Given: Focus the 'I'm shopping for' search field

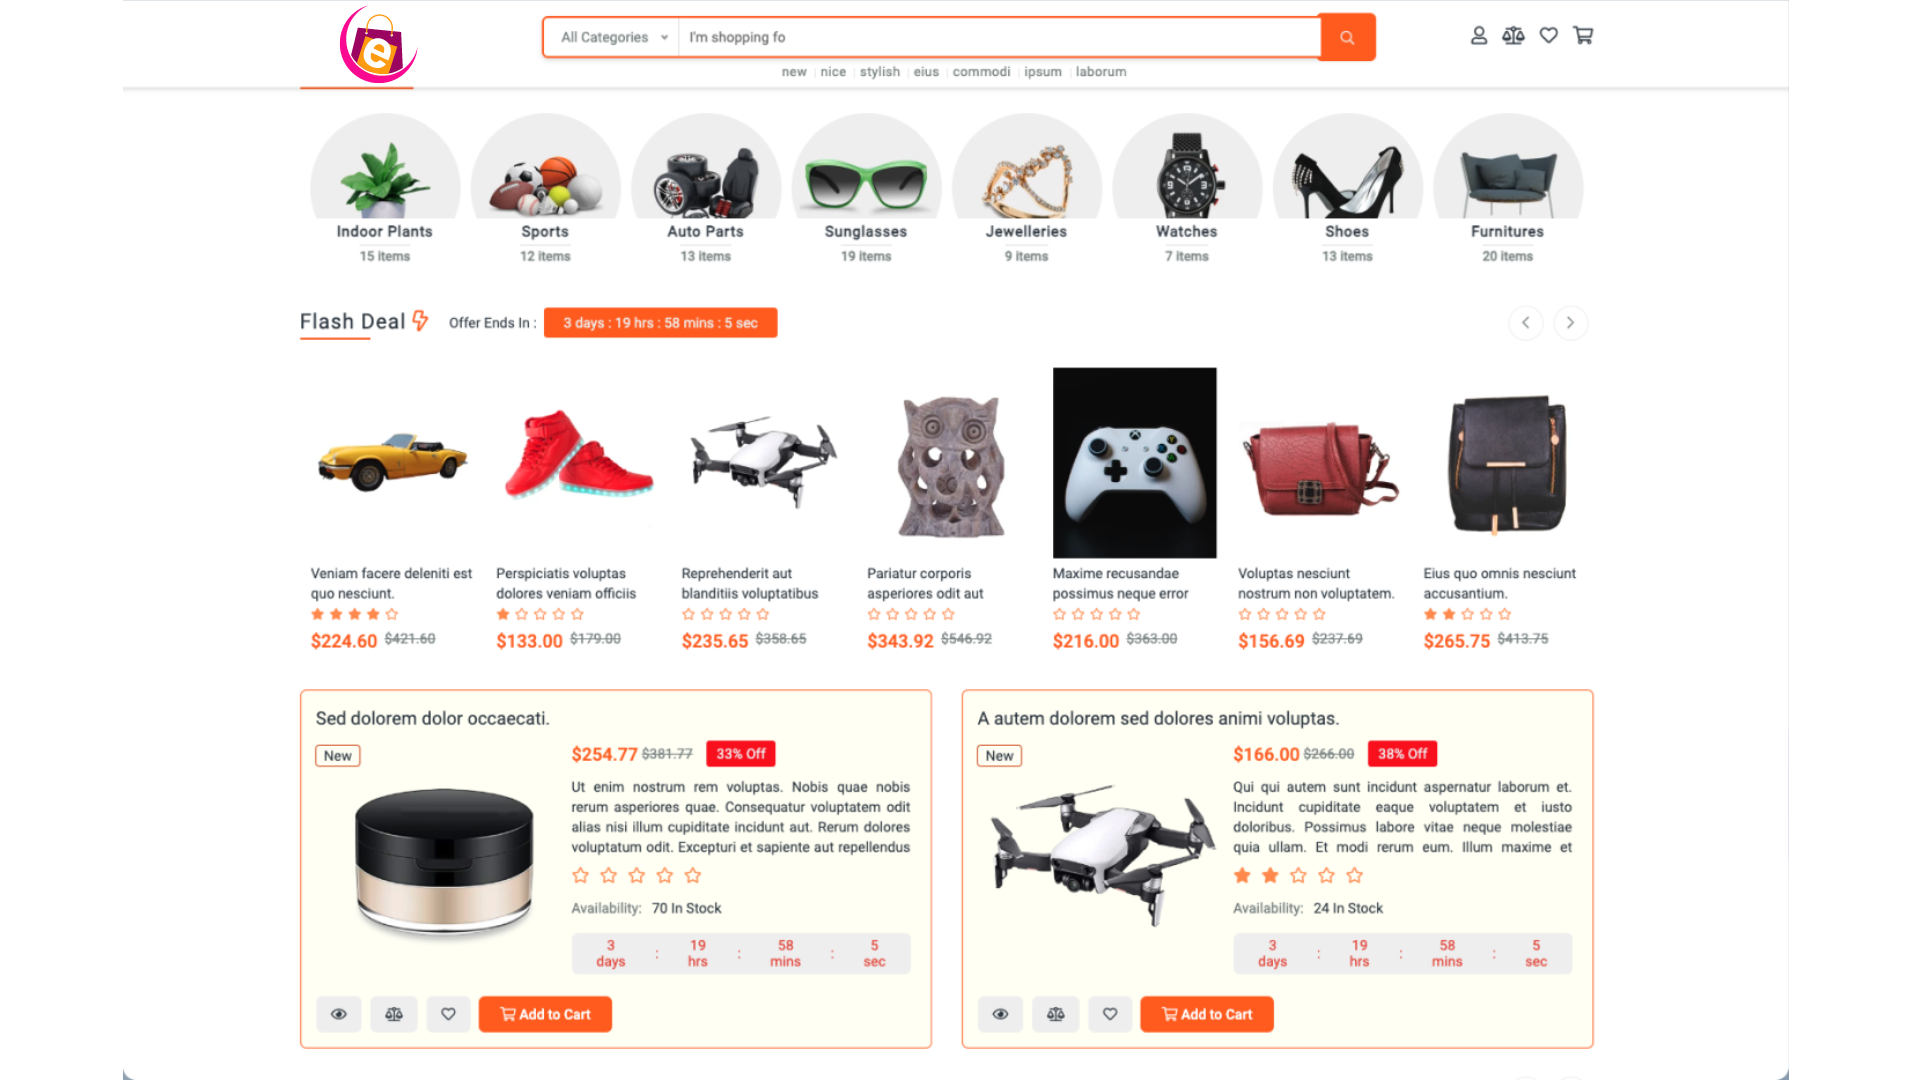Looking at the screenshot, I should coord(1000,37).
